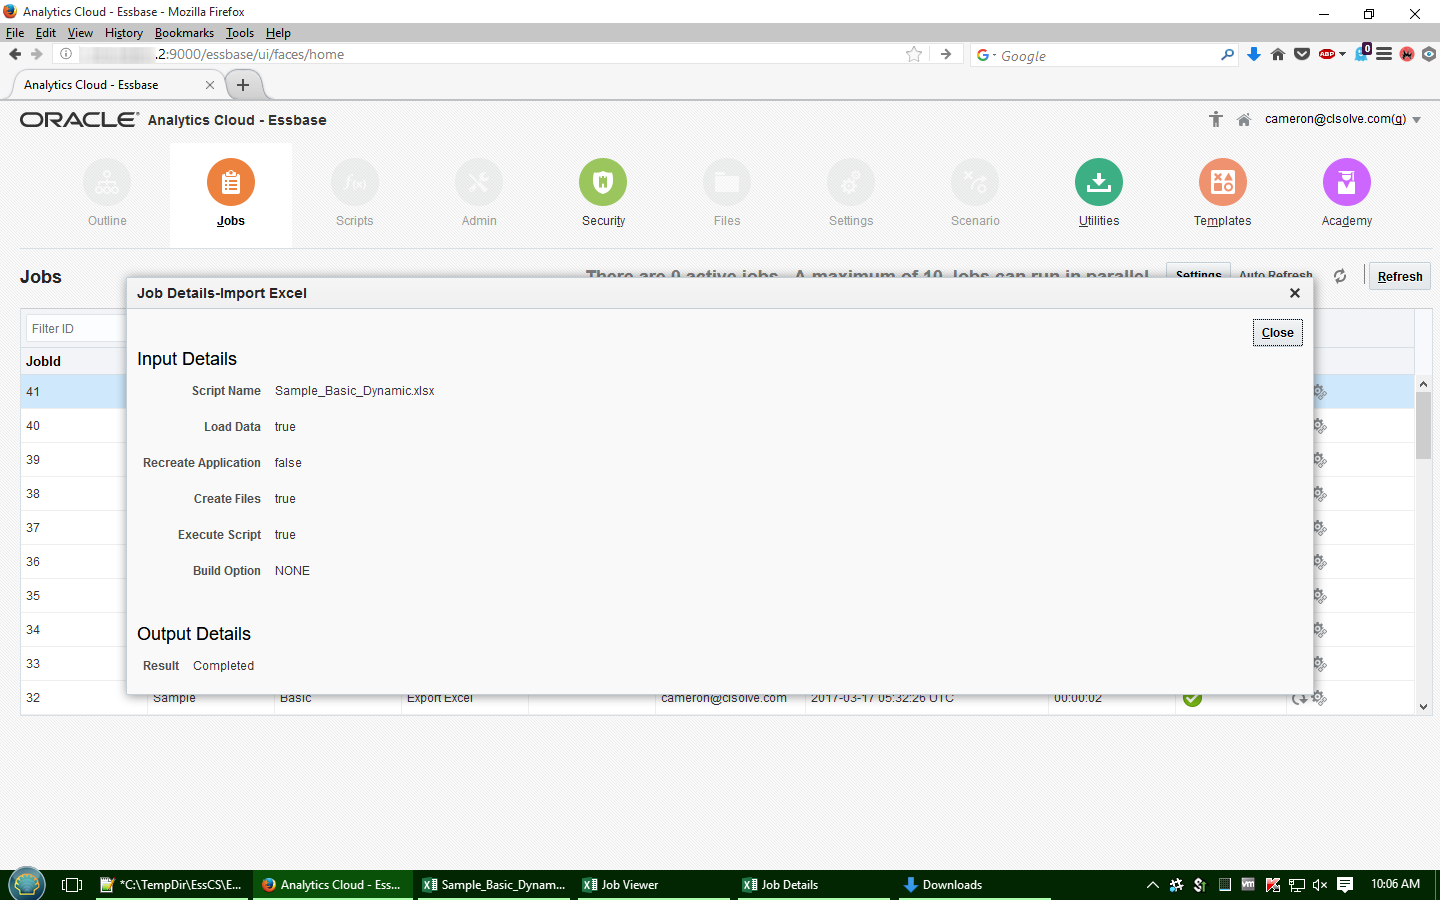This screenshot has width=1440, height=900.
Task: Open the Adblock Plus dropdown arrow
Action: 1342,55
